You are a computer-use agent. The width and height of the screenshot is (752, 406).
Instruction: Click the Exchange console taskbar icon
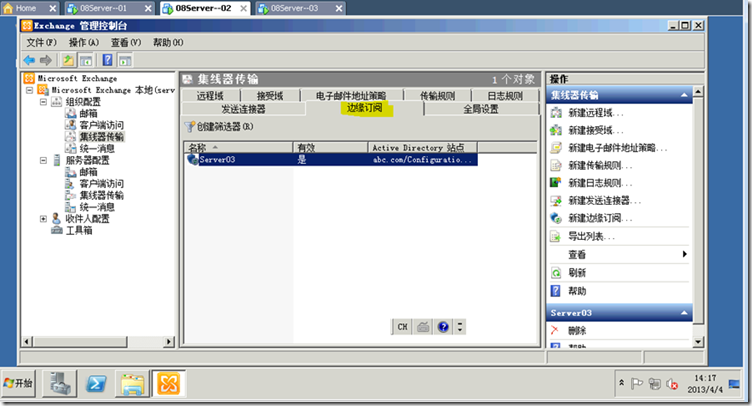168,383
